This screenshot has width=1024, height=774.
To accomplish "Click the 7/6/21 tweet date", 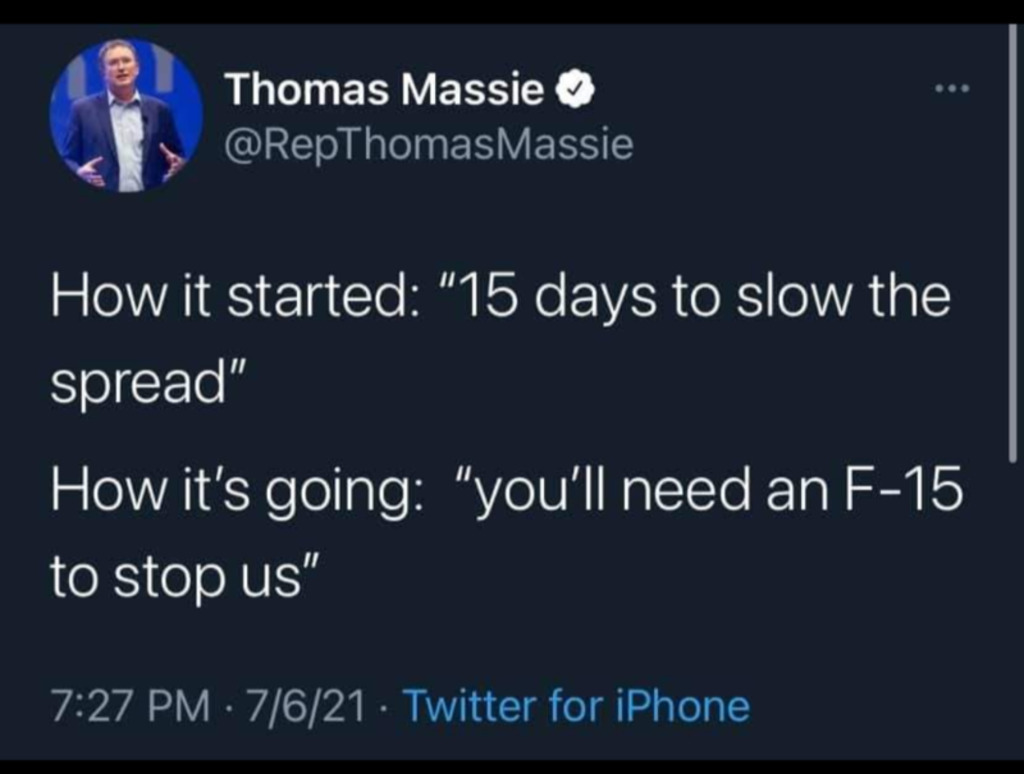I will 306,706.
